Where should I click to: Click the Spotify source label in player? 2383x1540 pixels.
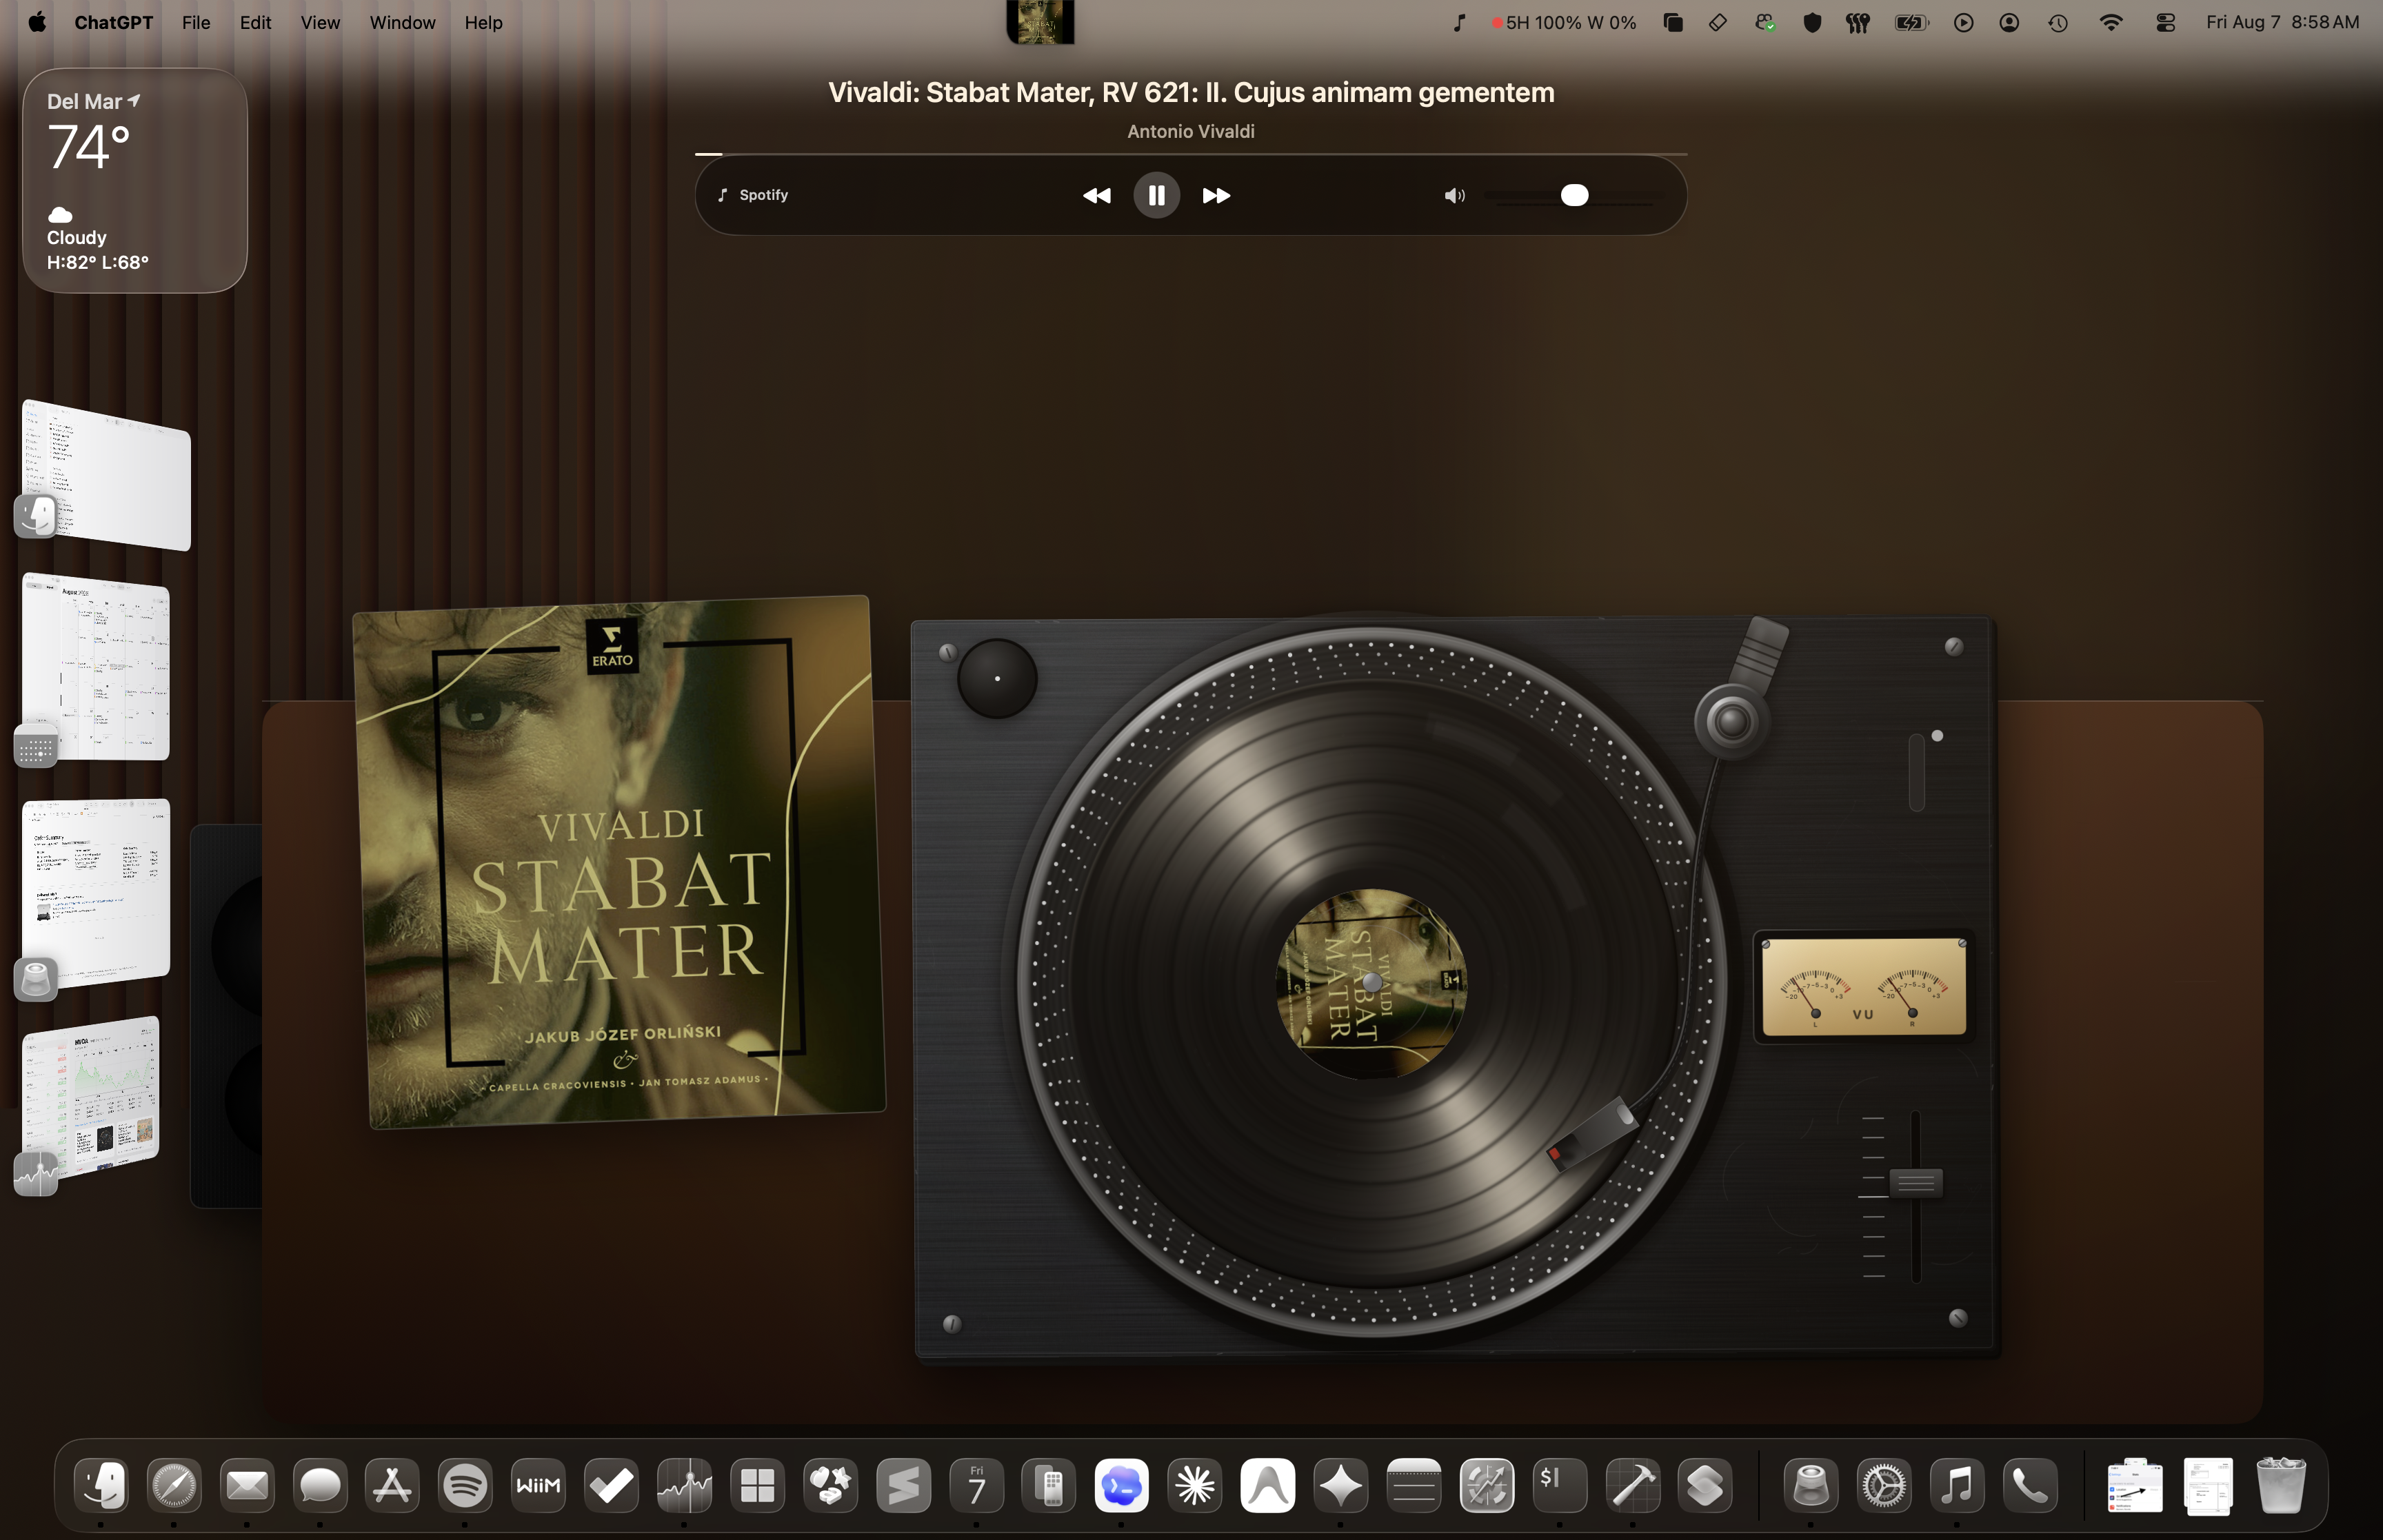click(753, 195)
